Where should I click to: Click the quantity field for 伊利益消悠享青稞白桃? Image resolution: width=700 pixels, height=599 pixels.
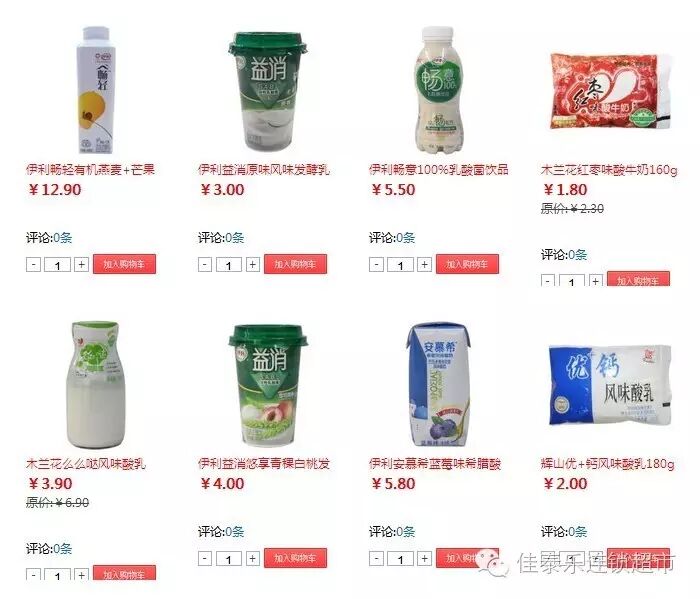(x=229, y=559)
